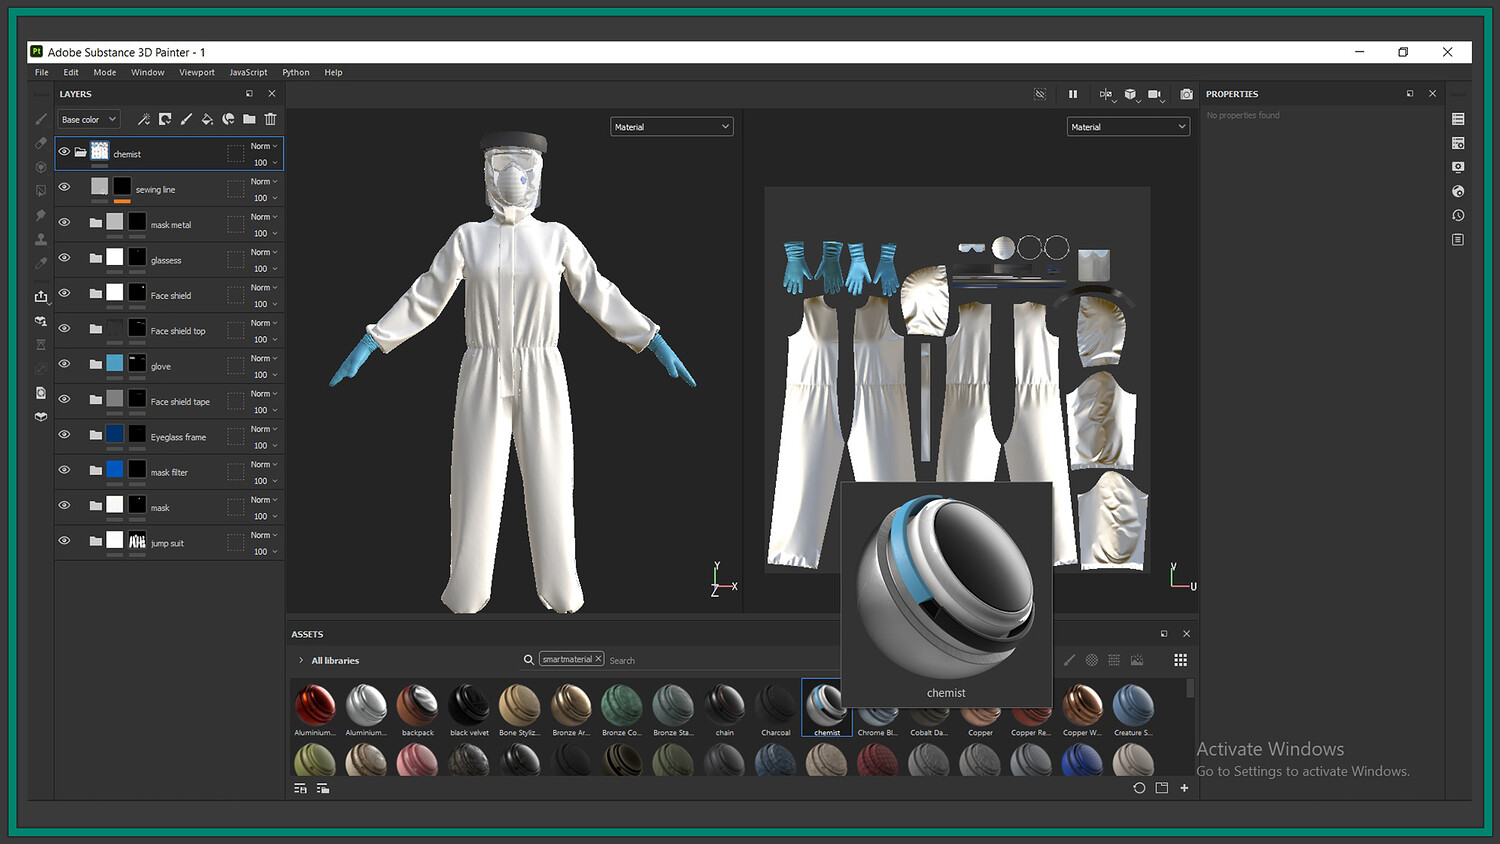Select the Material picker eyedropper tool

(41, 263)
